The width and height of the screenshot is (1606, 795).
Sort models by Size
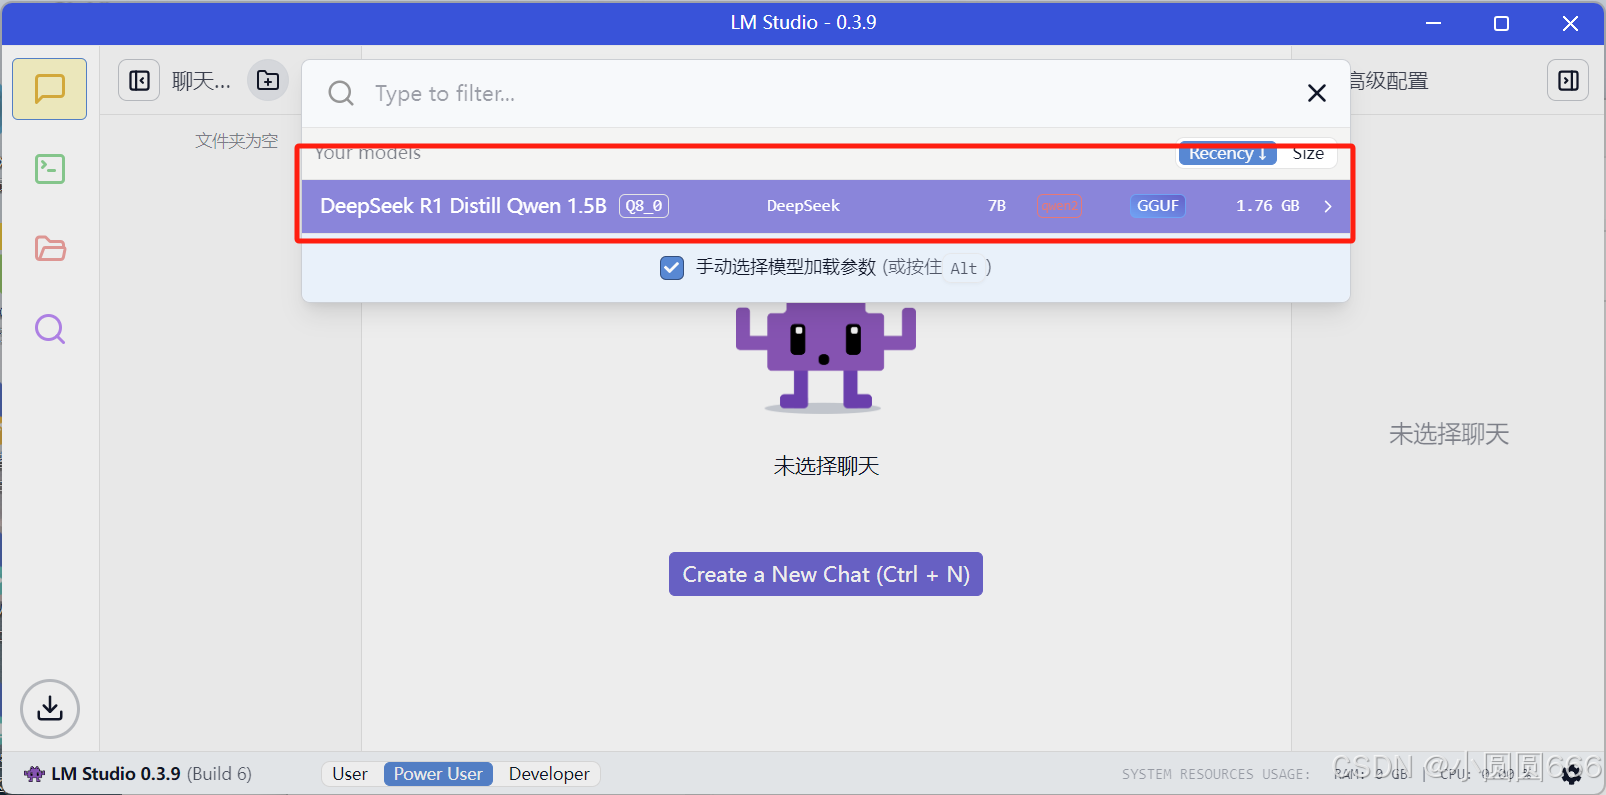1307,153
